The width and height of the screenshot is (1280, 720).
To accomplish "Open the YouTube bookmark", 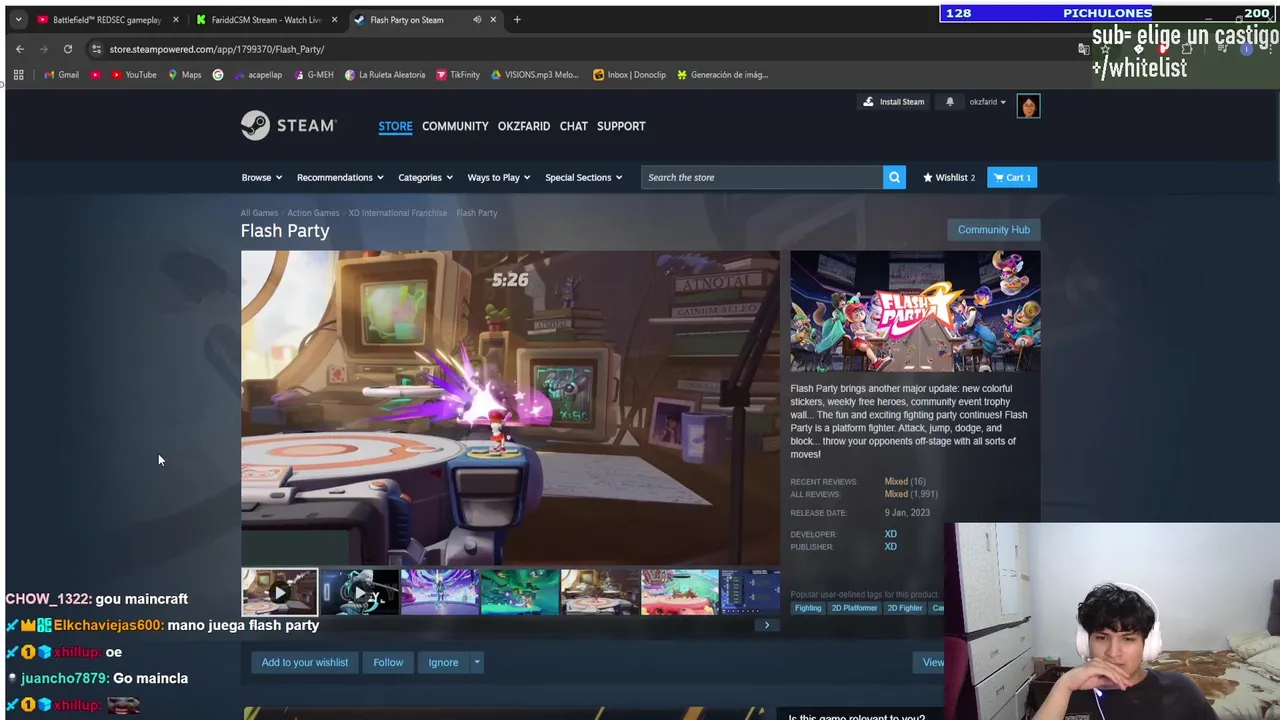I will click(x=134, y=74).
